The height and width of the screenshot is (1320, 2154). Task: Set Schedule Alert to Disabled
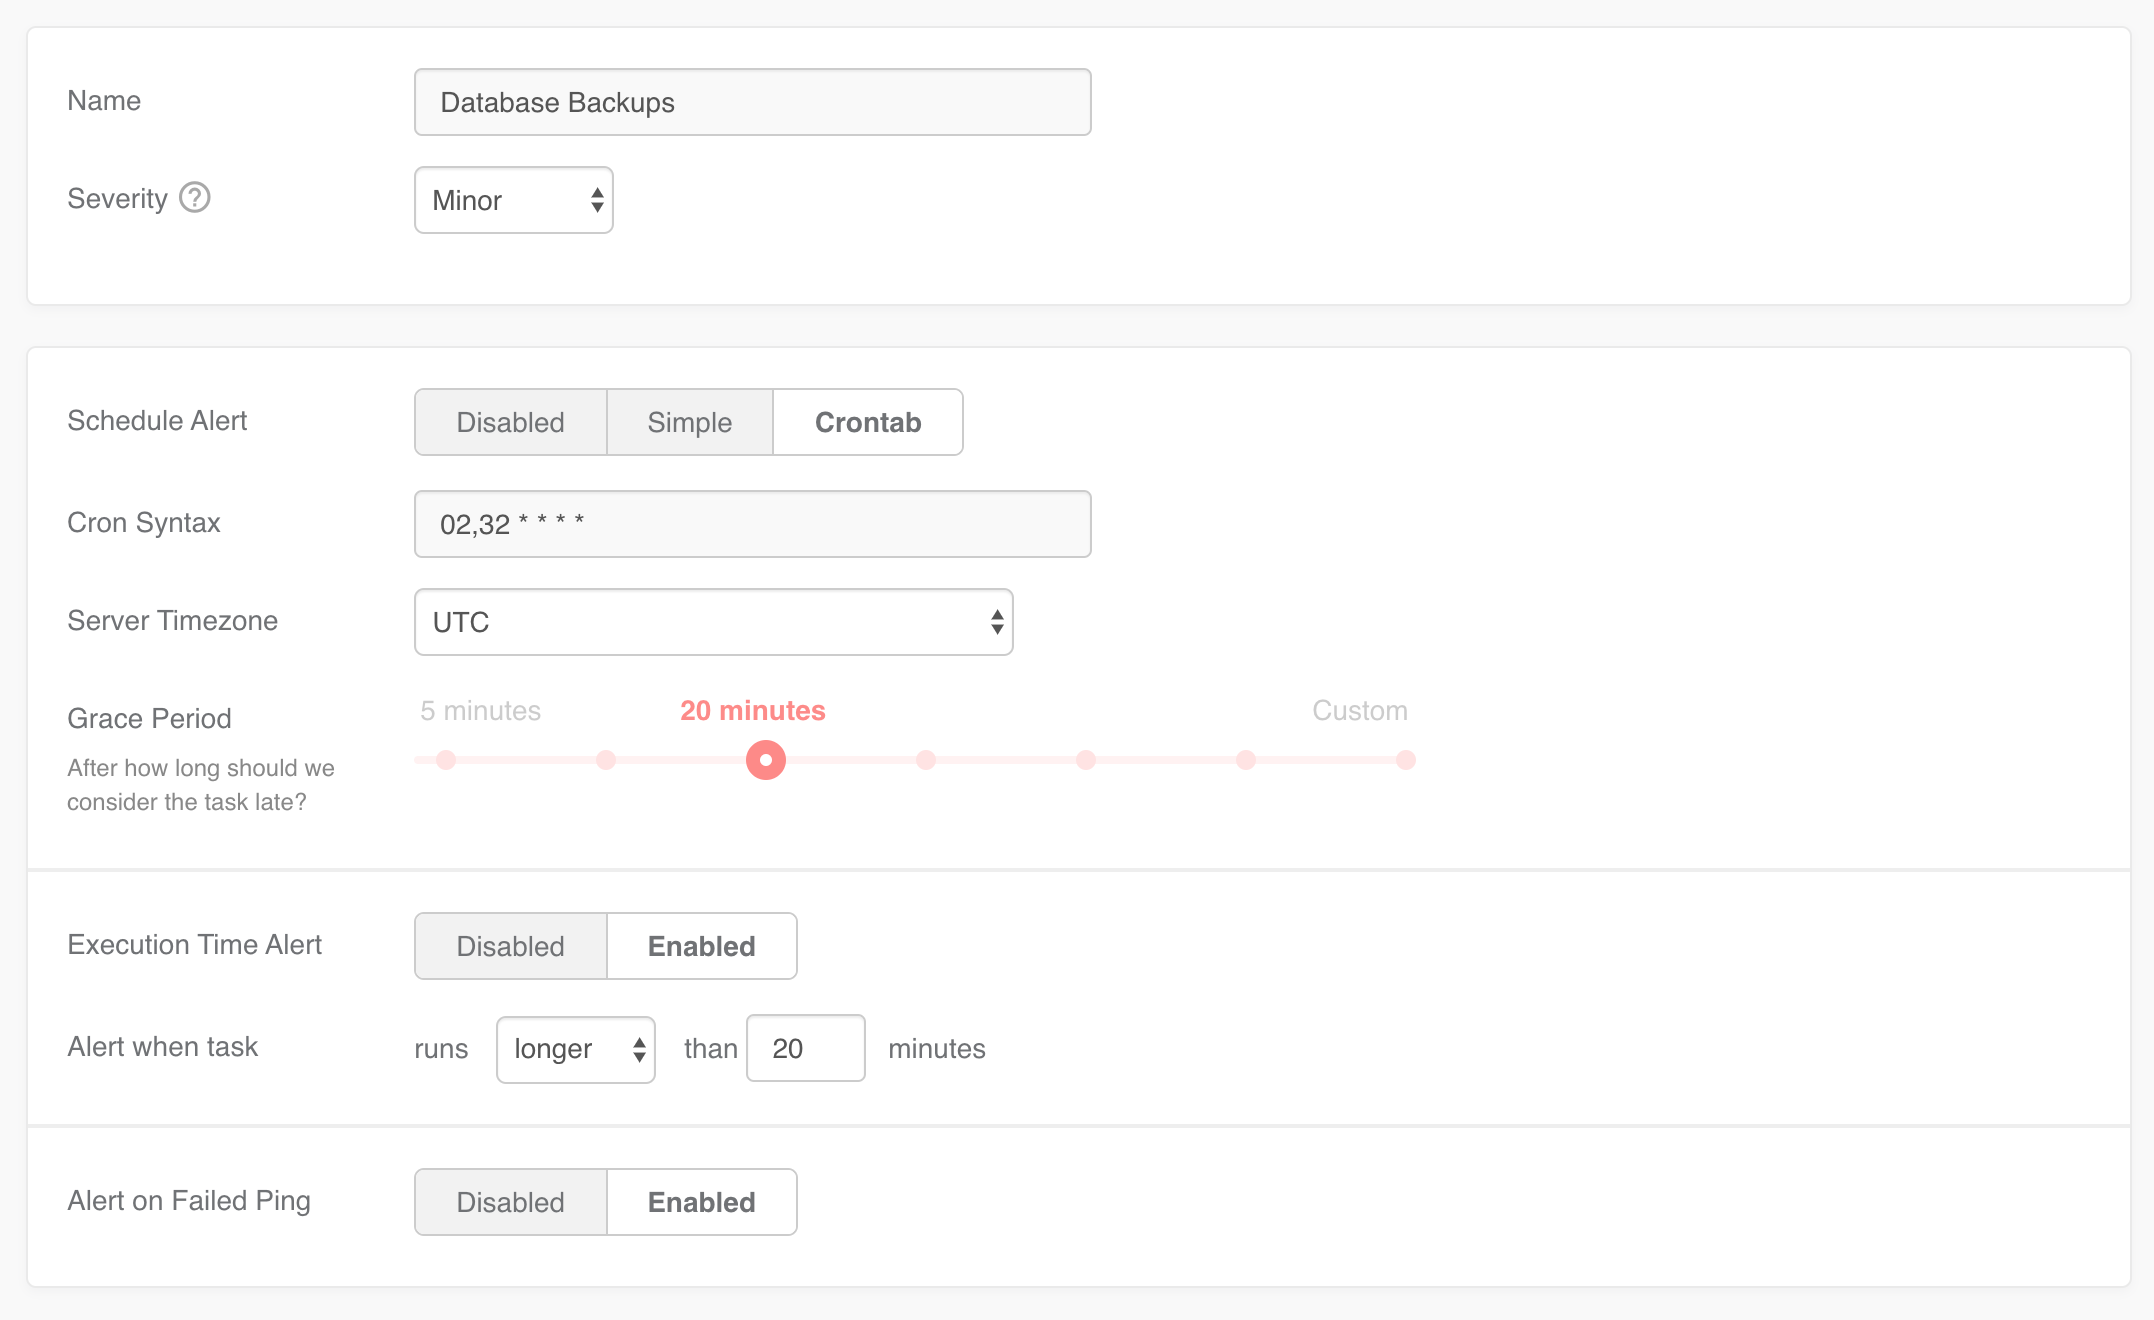click(510, 422)
